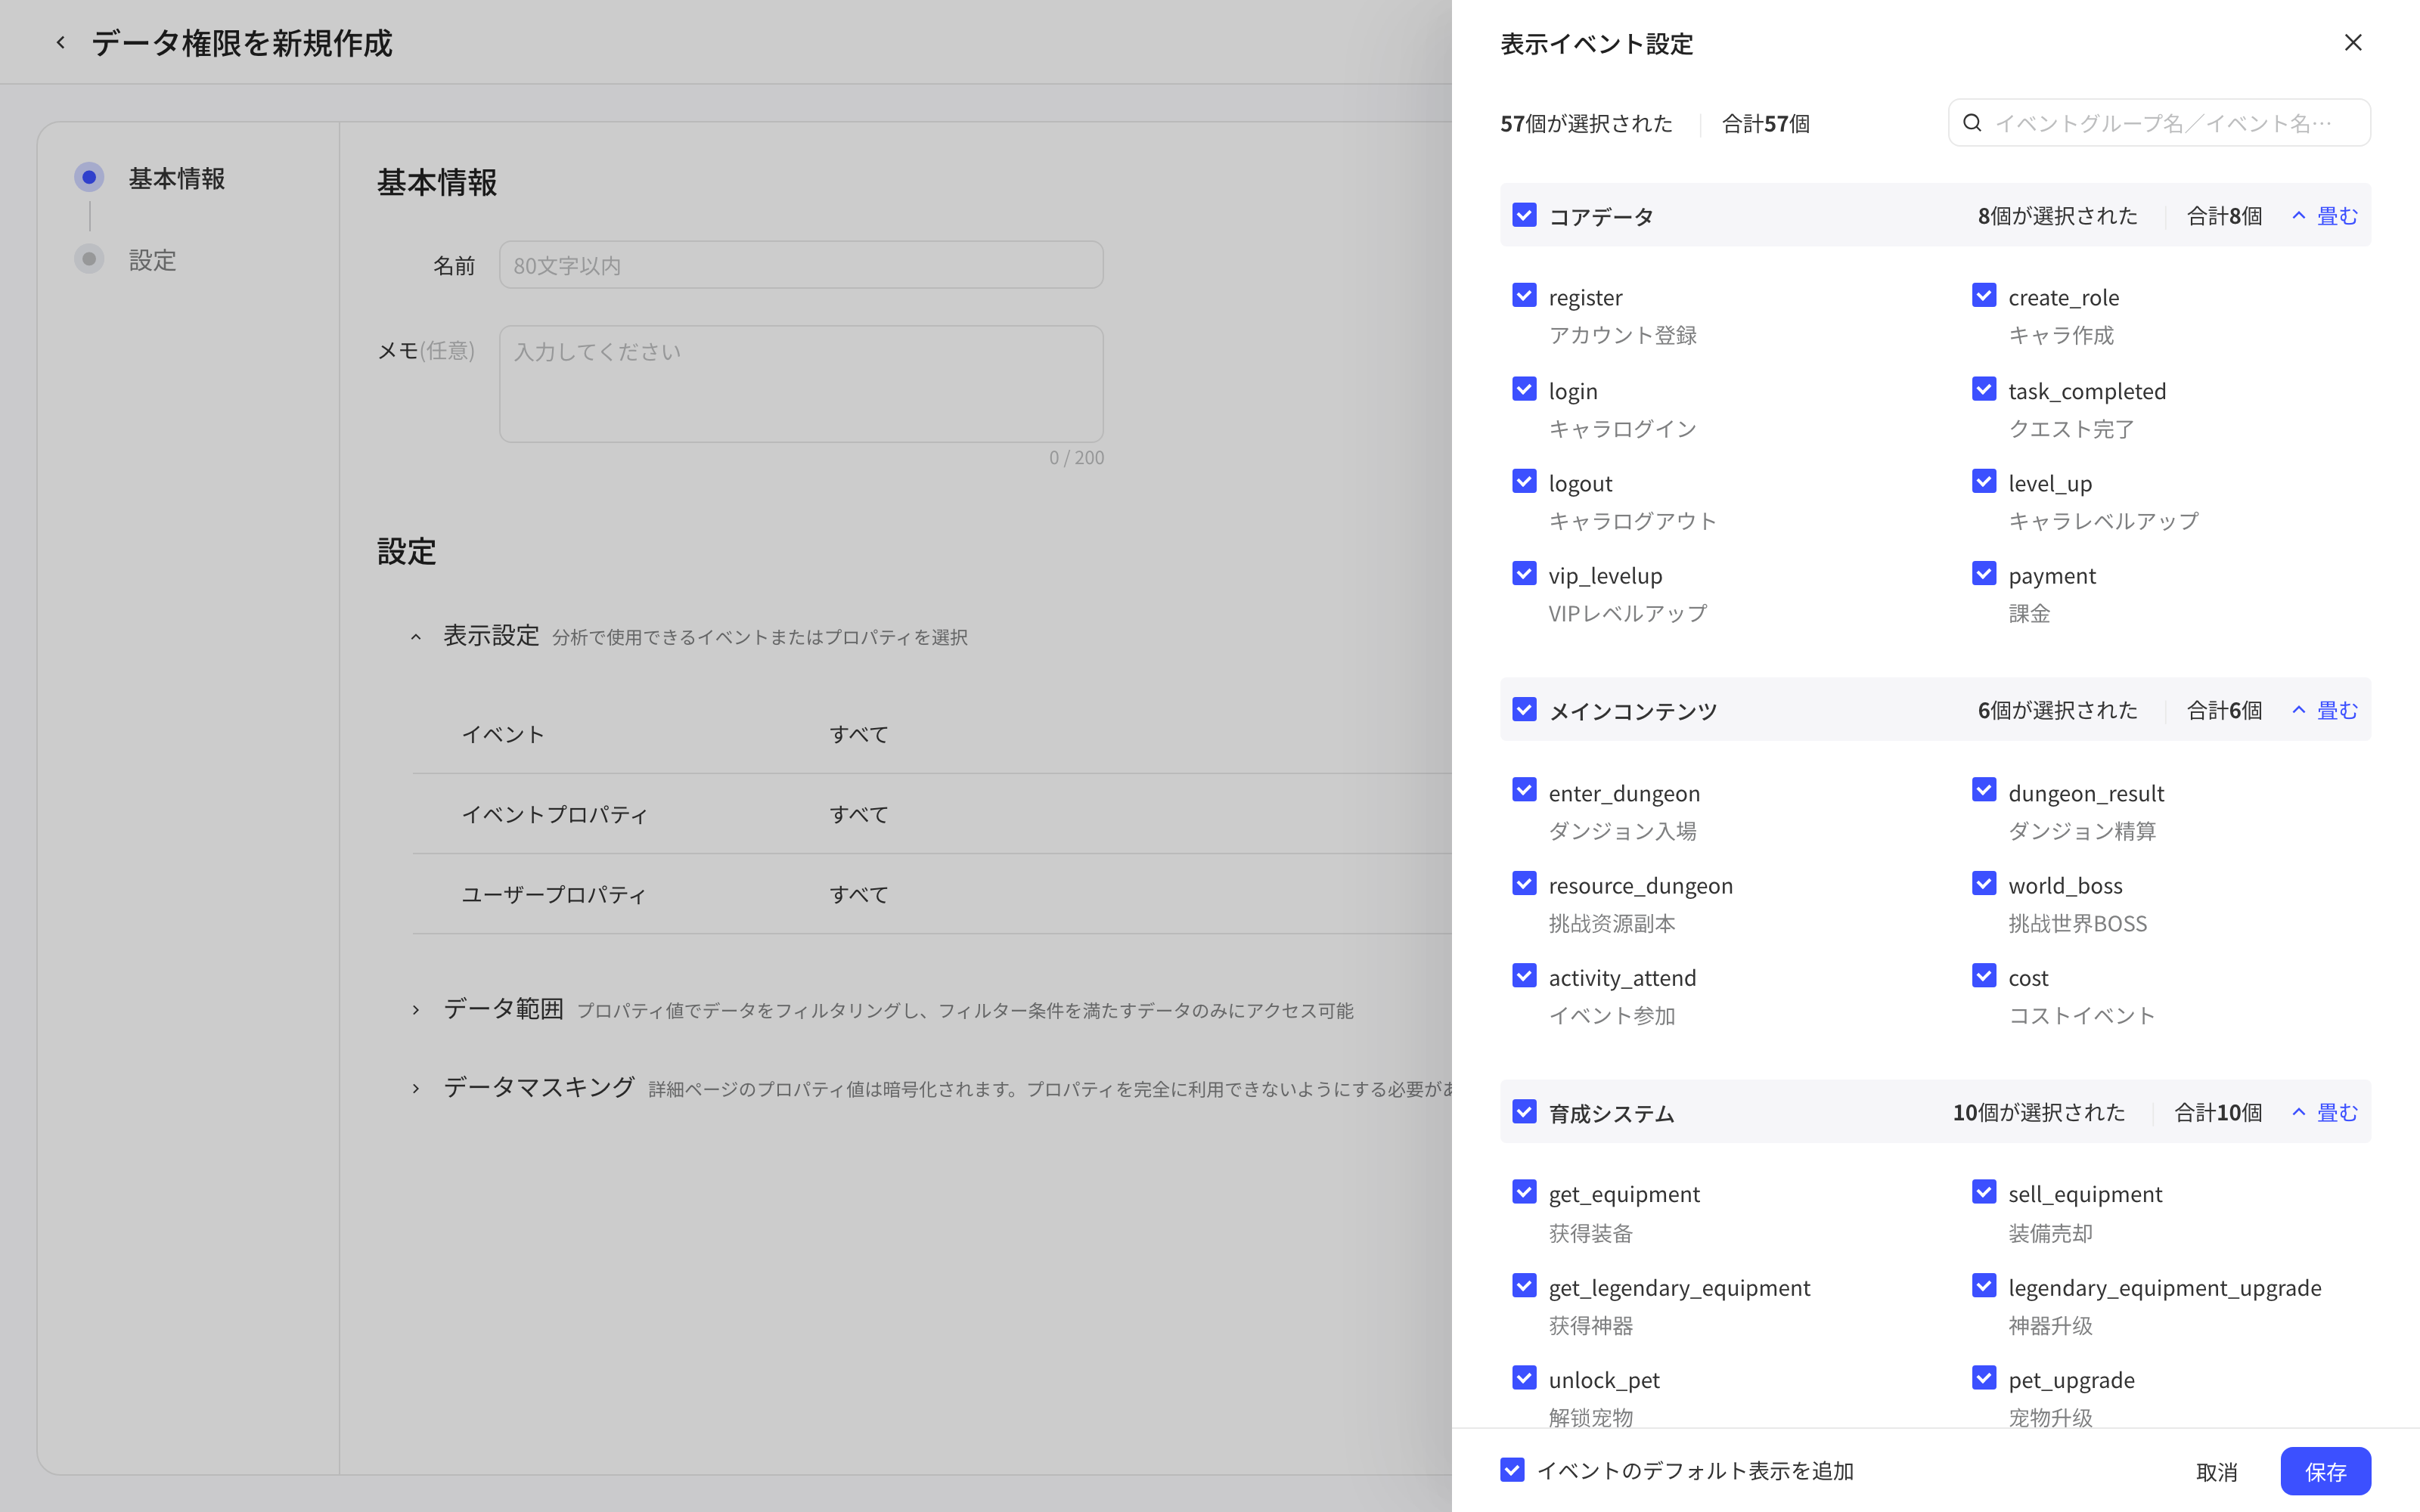Toggle the logout event checkbox
Screen dimensions: 2420x1512
click(x=1524, y=481)
